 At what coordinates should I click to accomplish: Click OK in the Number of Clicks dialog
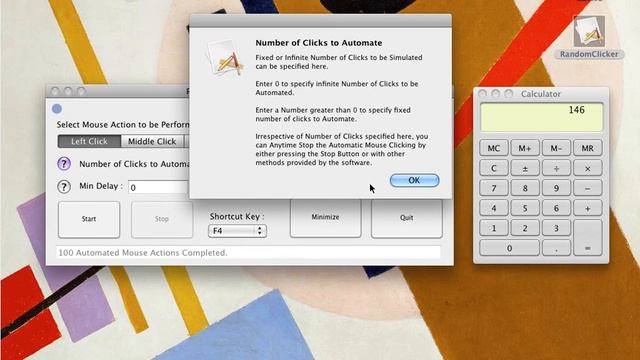(x=414, y=180)
